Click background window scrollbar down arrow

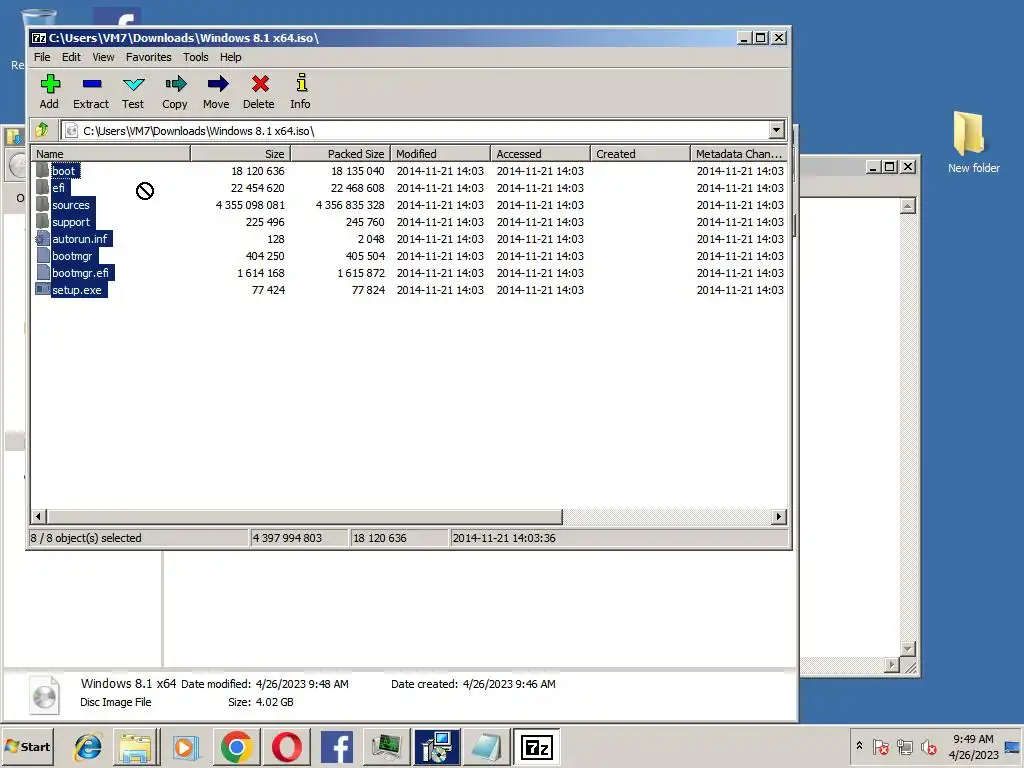tap(907, 648)
